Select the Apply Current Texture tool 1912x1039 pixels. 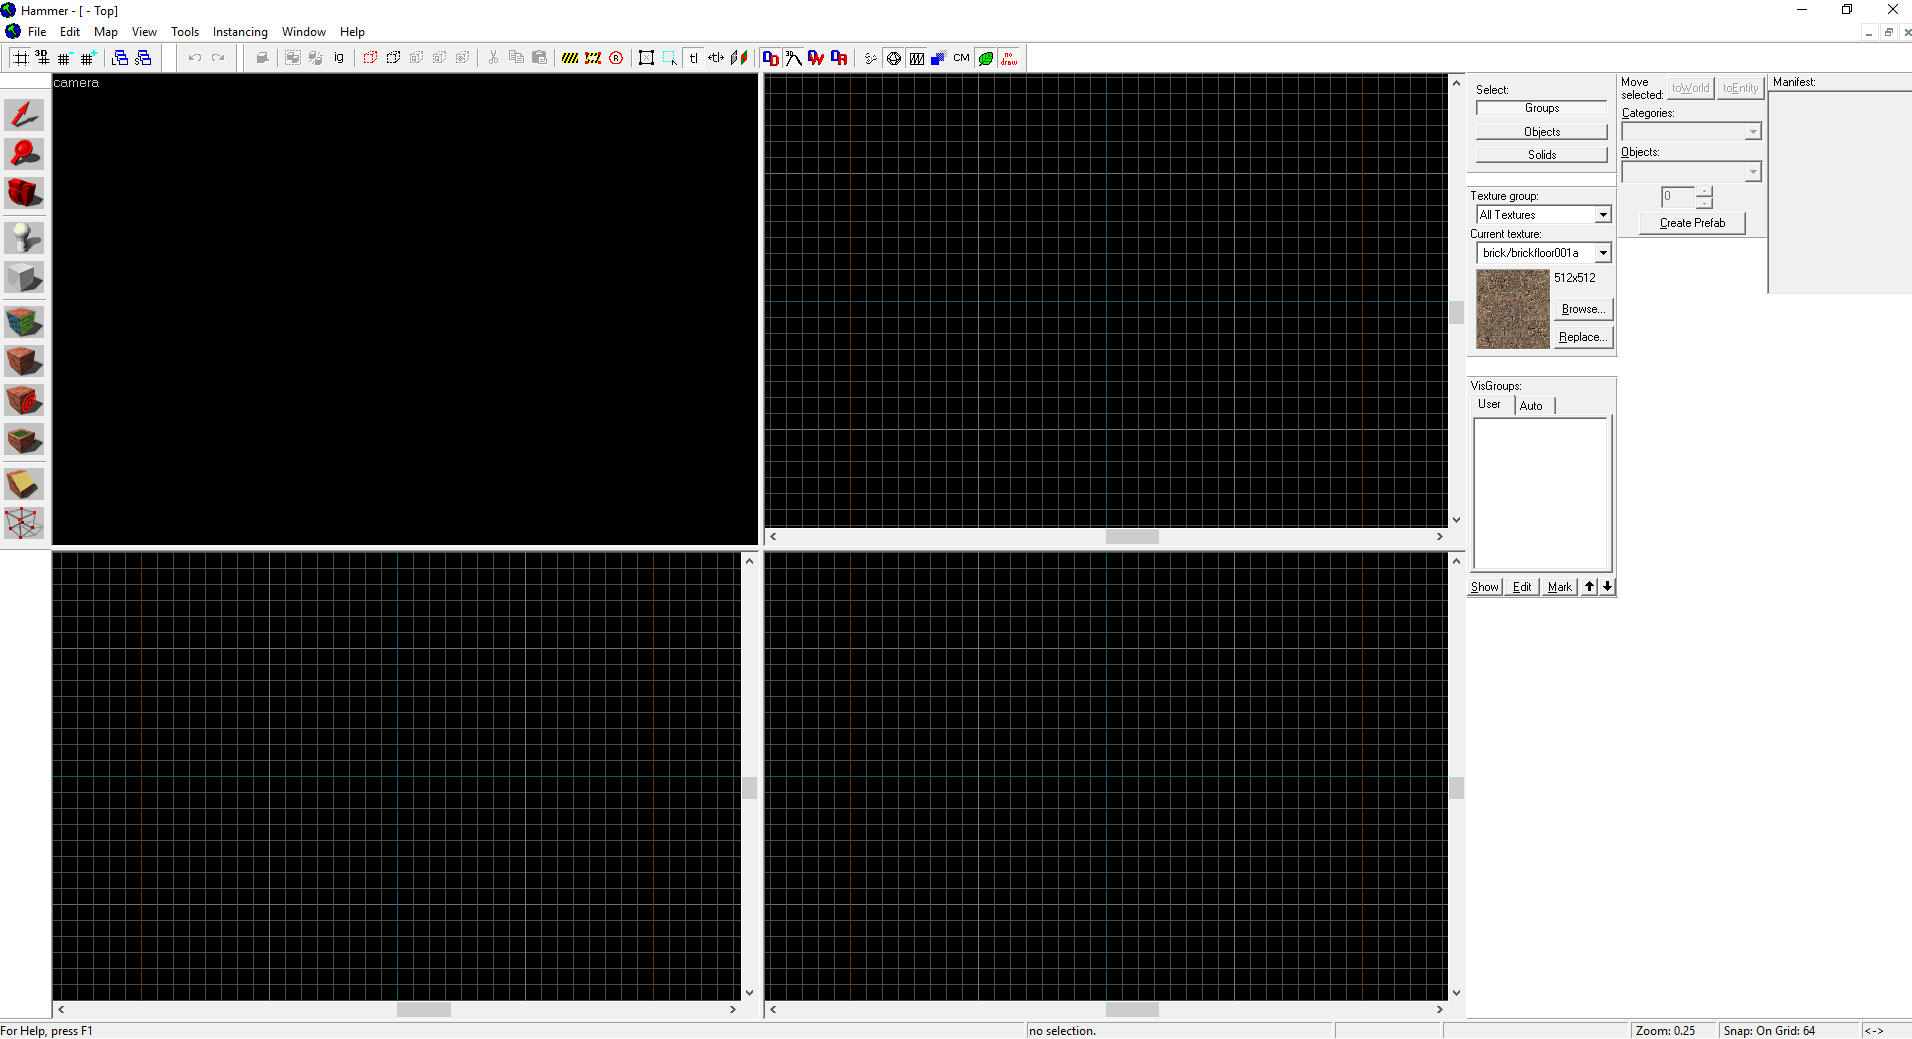pos(24,361)
